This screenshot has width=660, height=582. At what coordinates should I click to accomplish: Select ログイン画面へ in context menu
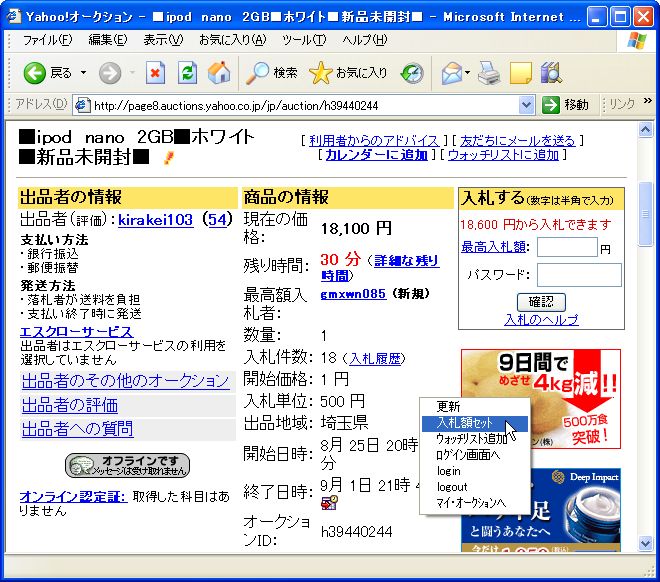pyautogui.click(x=475, y=455)
